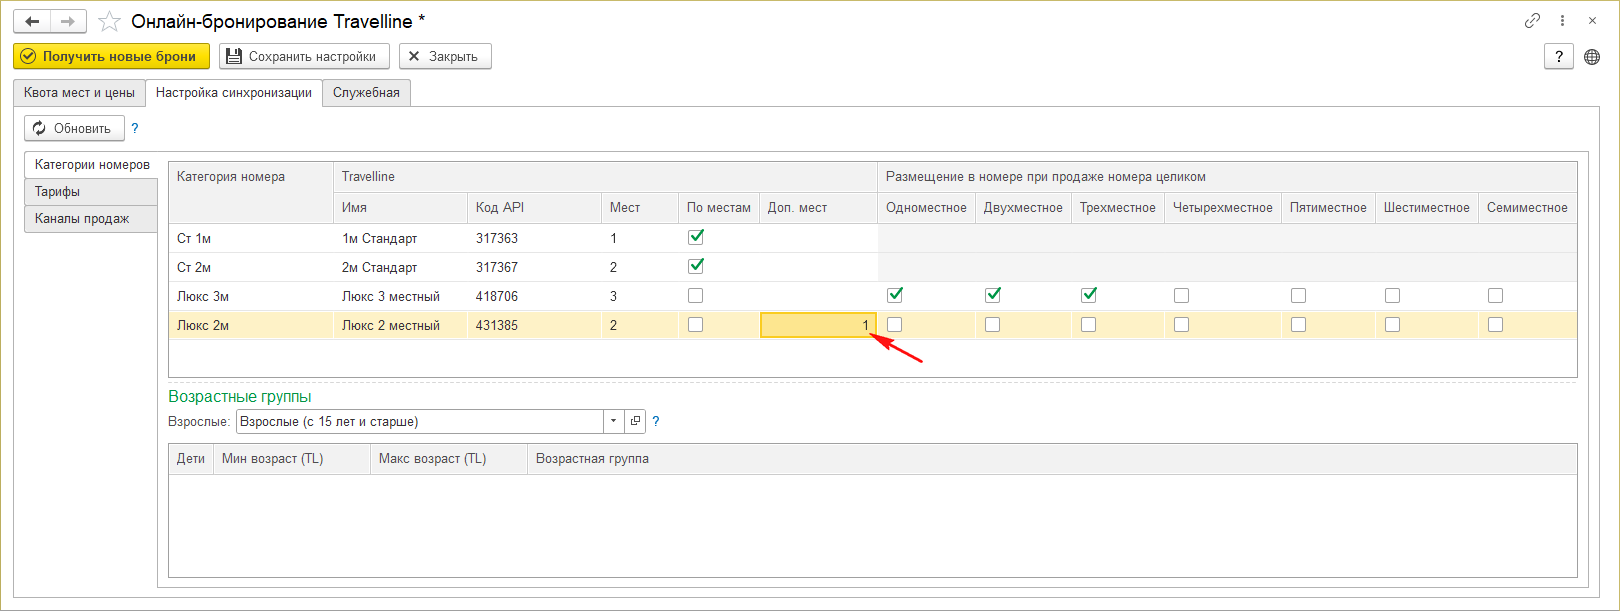Edit Доп. мест cell for Люкс 2м

(817, 325)
